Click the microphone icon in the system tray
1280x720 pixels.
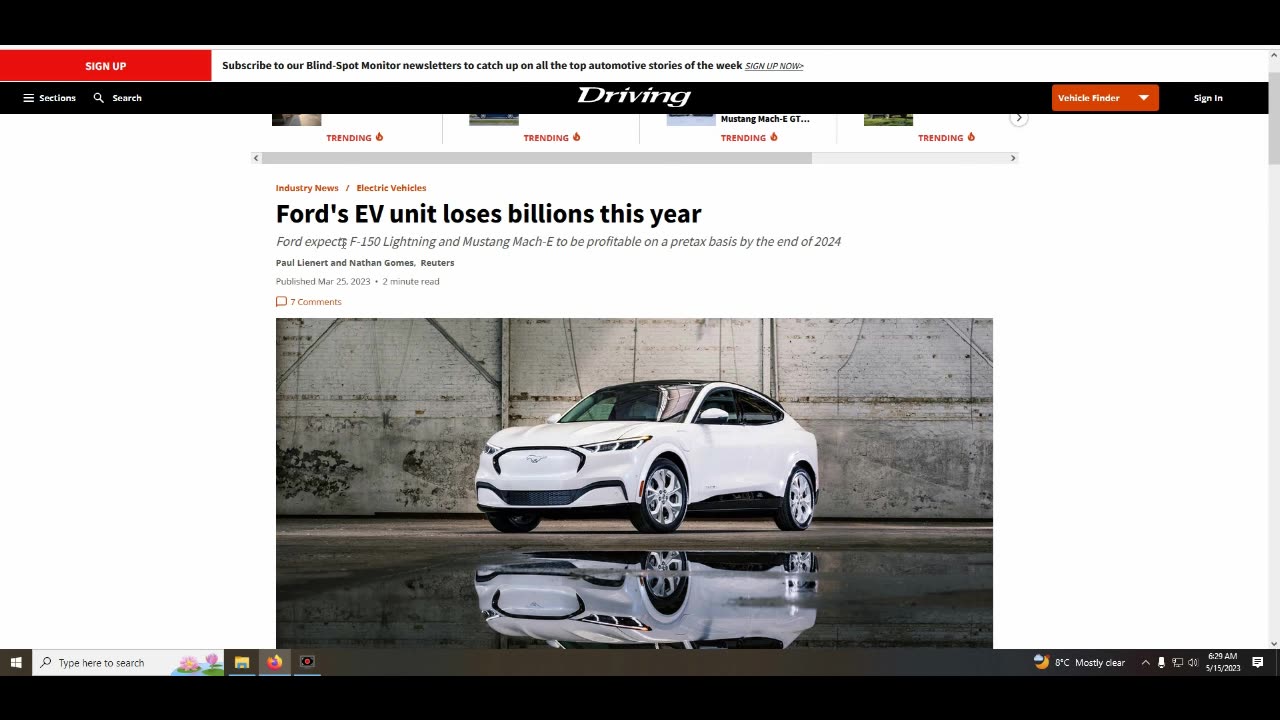(1161, 662)
